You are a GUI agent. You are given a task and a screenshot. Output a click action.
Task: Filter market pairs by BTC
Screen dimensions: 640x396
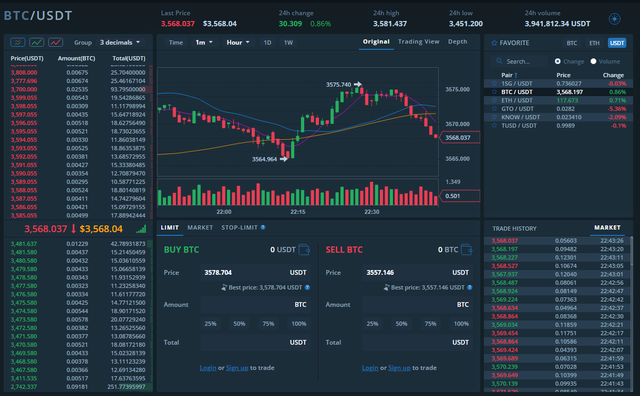click(x=571, y=43)
